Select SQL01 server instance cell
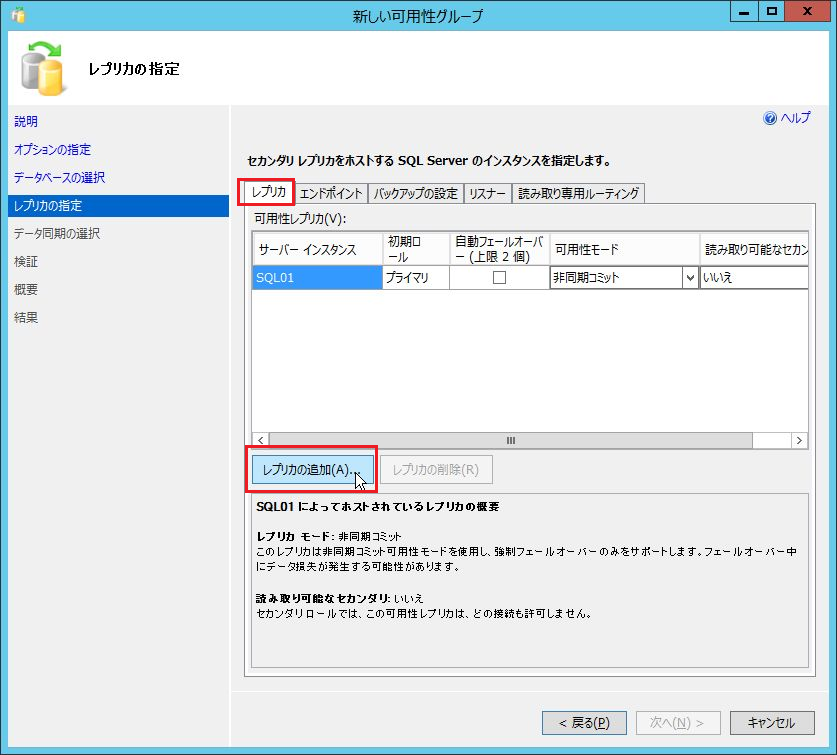Viewport: 837px width, 755px height. point(316,278)
